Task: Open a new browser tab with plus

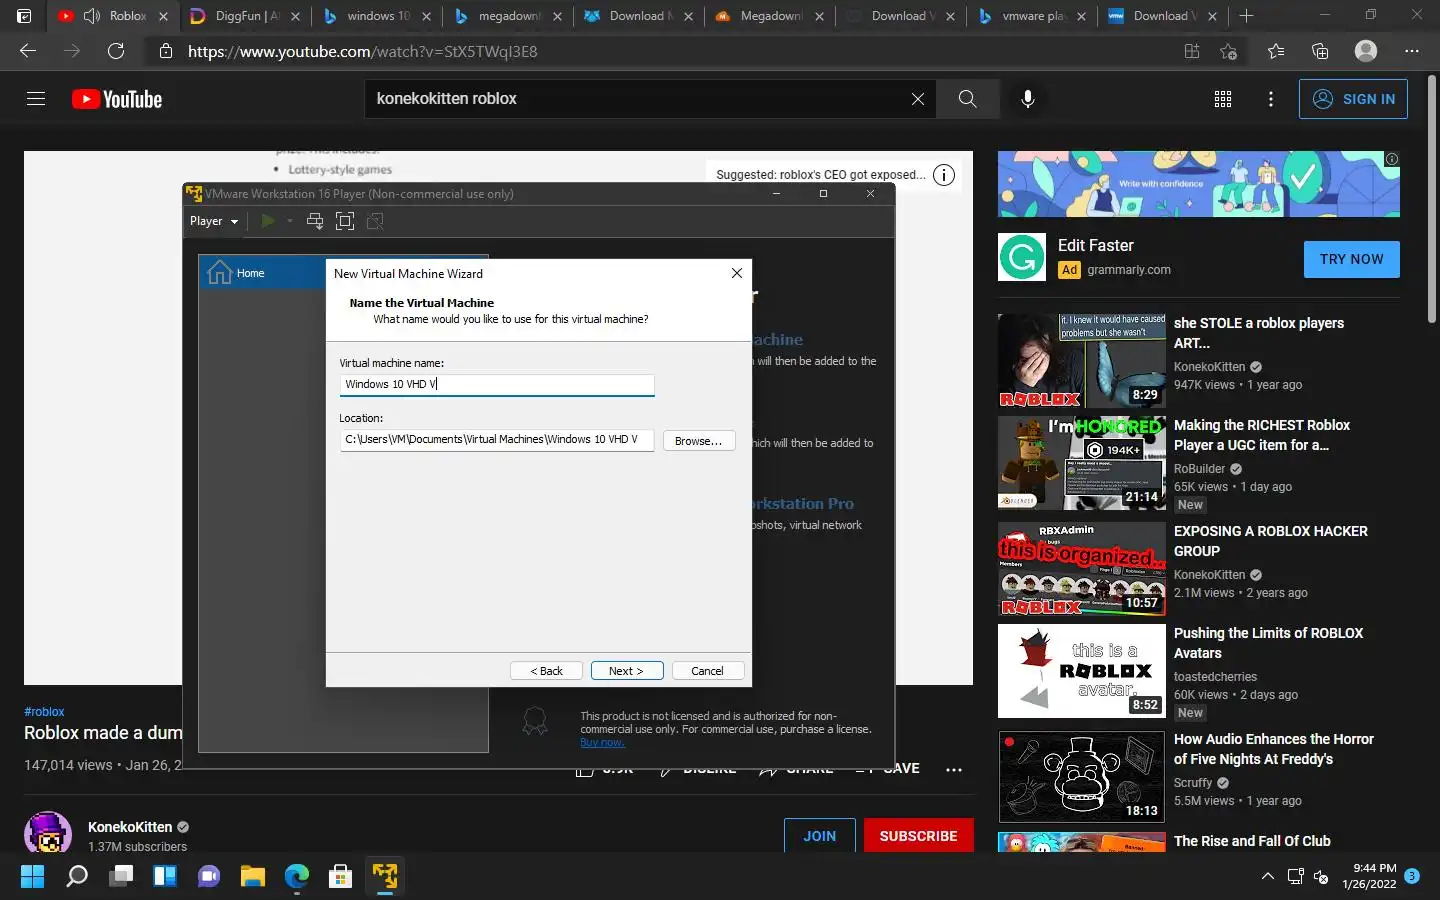Action: tap(1246, 16)
